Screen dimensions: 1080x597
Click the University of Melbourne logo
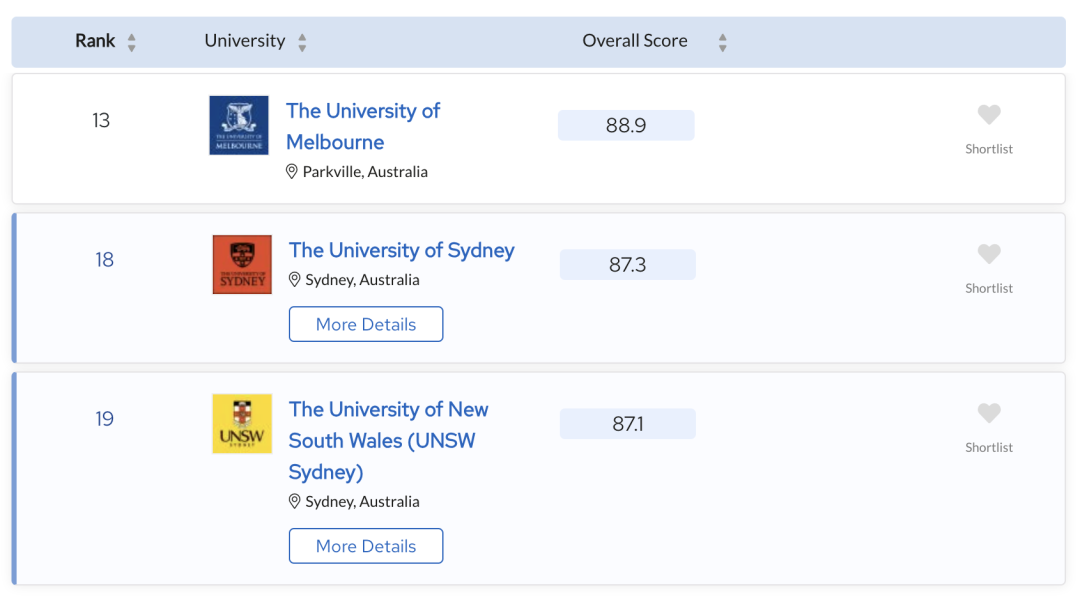239,125
